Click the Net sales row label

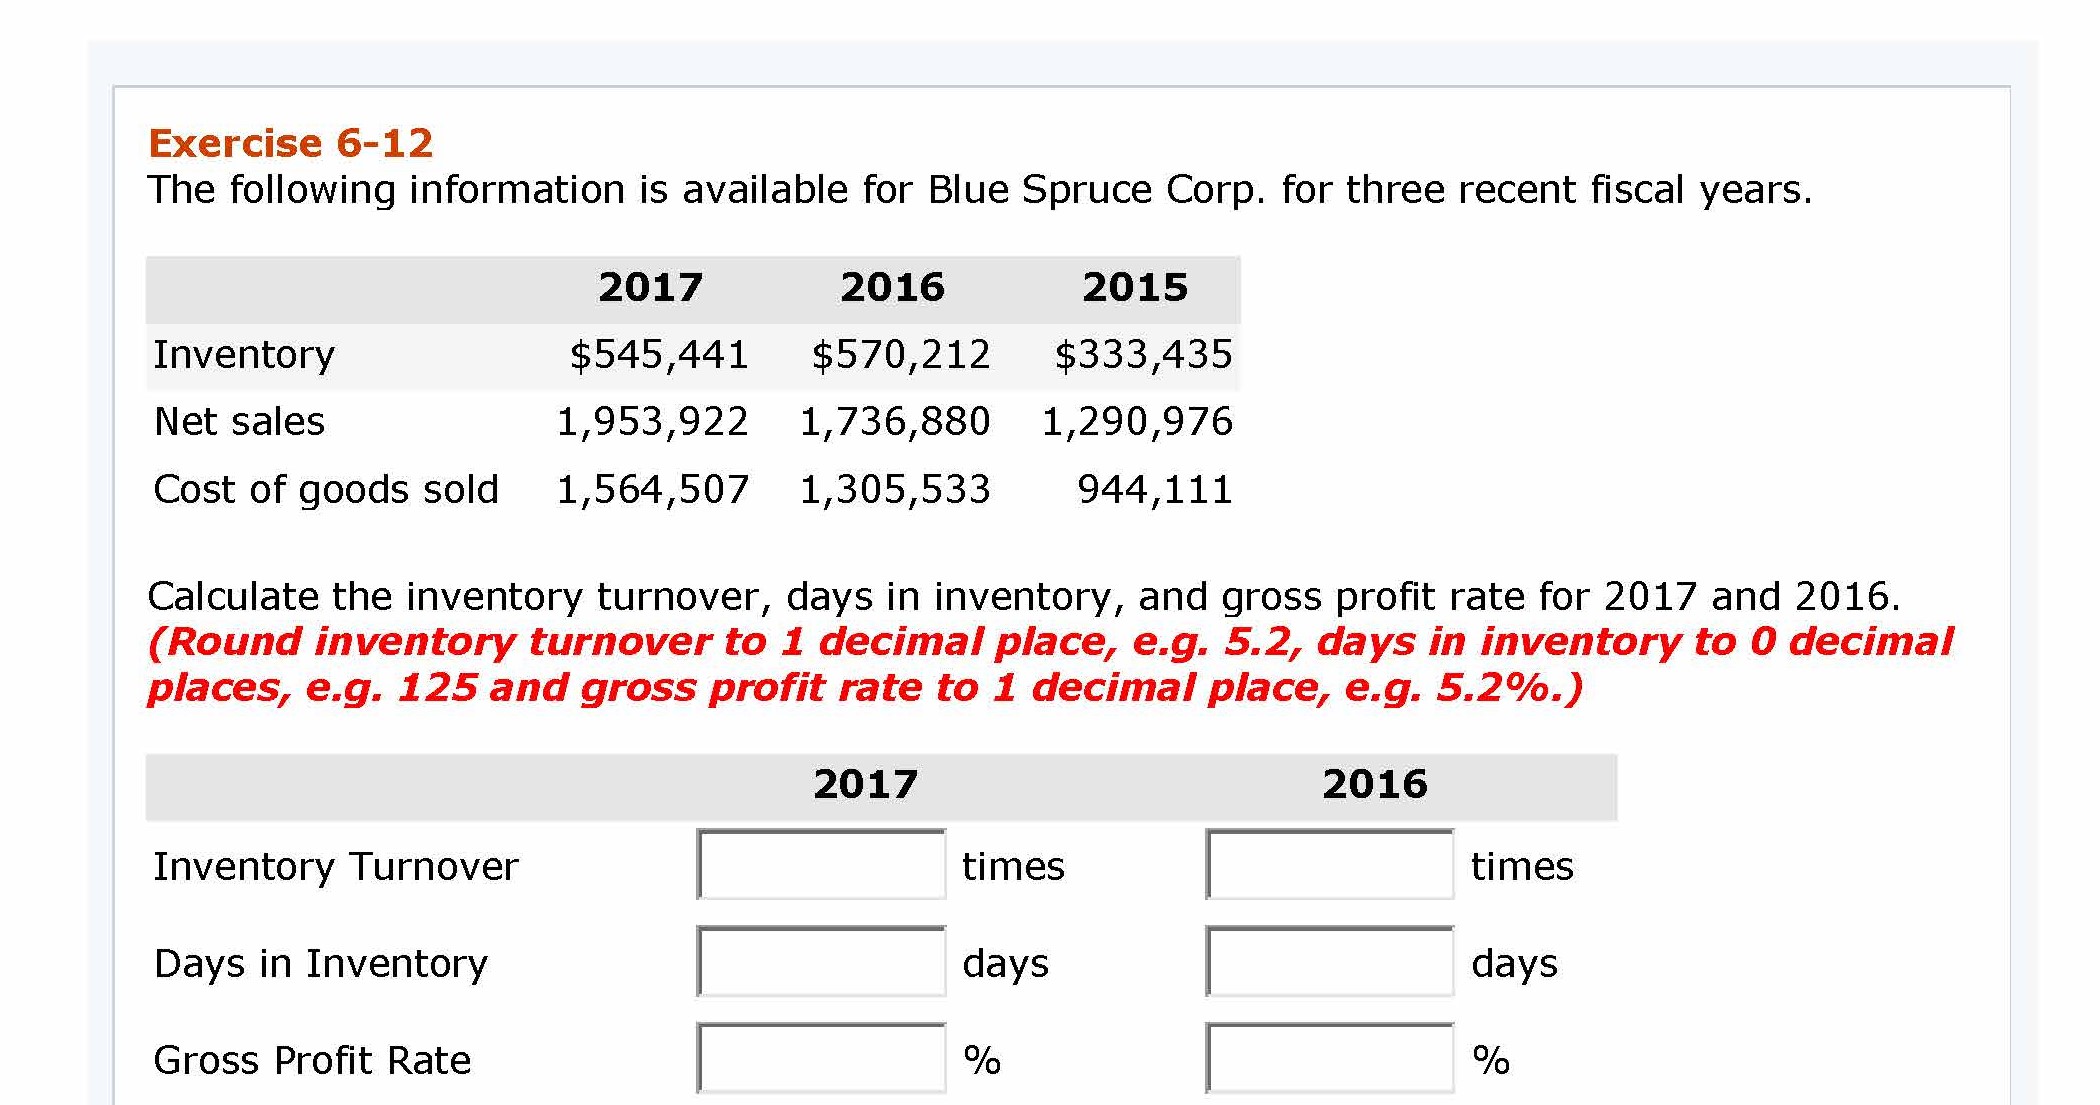pyautogui.click(x=239, y=422)
